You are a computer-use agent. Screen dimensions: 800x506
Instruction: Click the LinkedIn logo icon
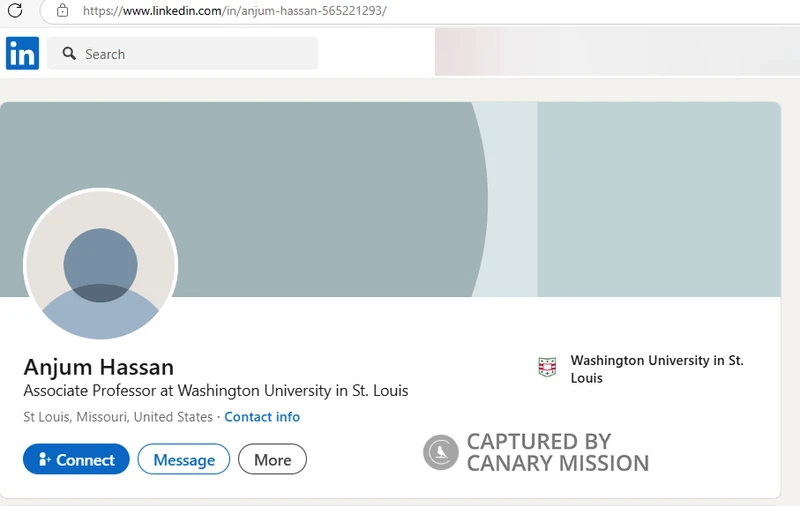[22, 53]
